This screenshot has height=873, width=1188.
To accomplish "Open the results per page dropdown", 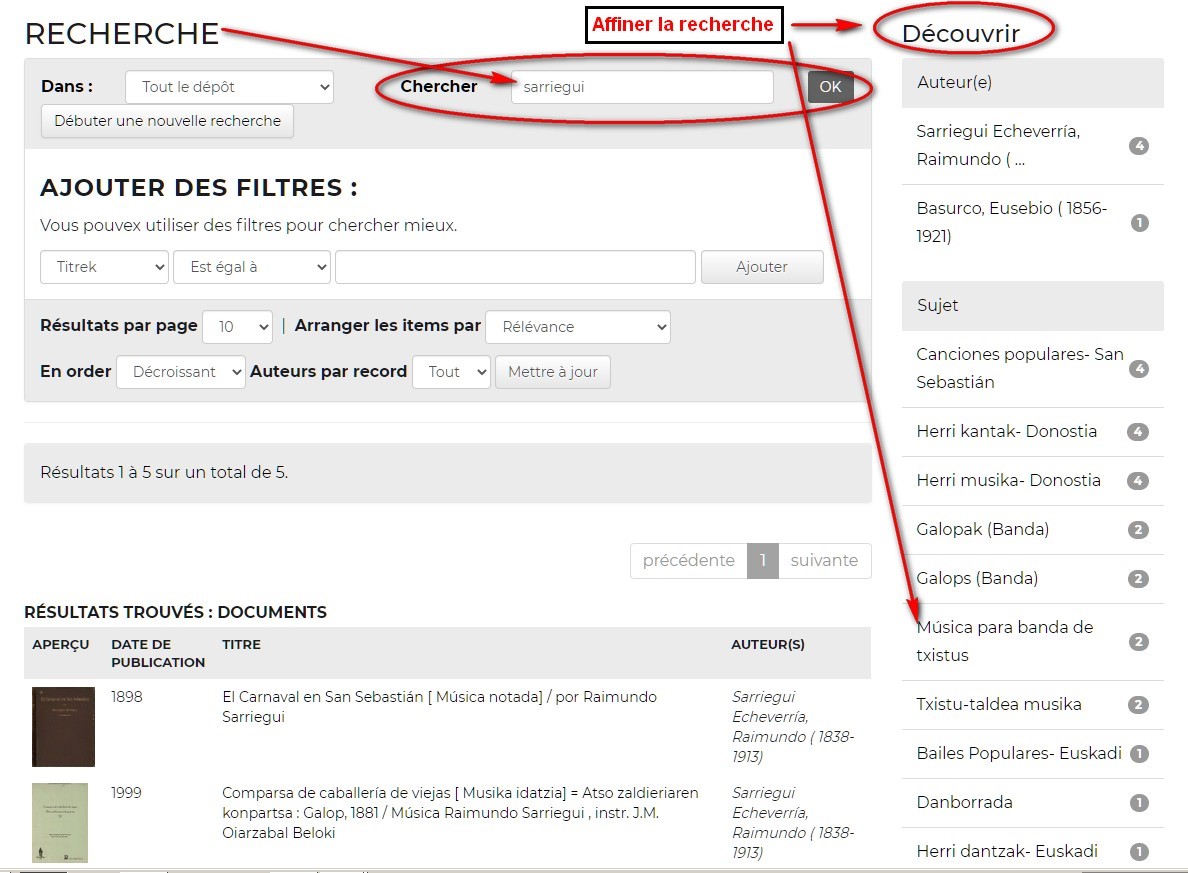I will [237, 327].
